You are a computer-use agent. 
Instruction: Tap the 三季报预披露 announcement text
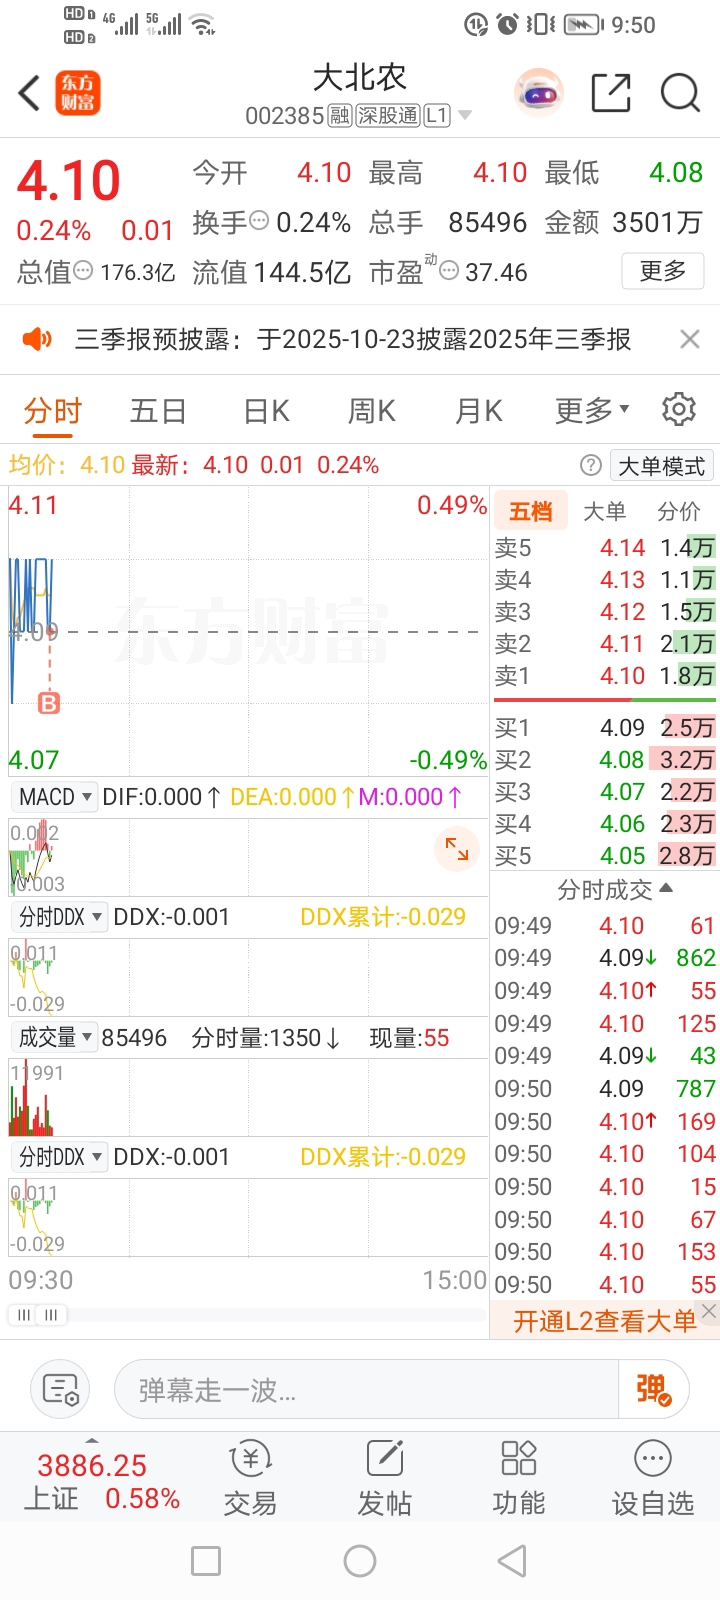[353, 339]
